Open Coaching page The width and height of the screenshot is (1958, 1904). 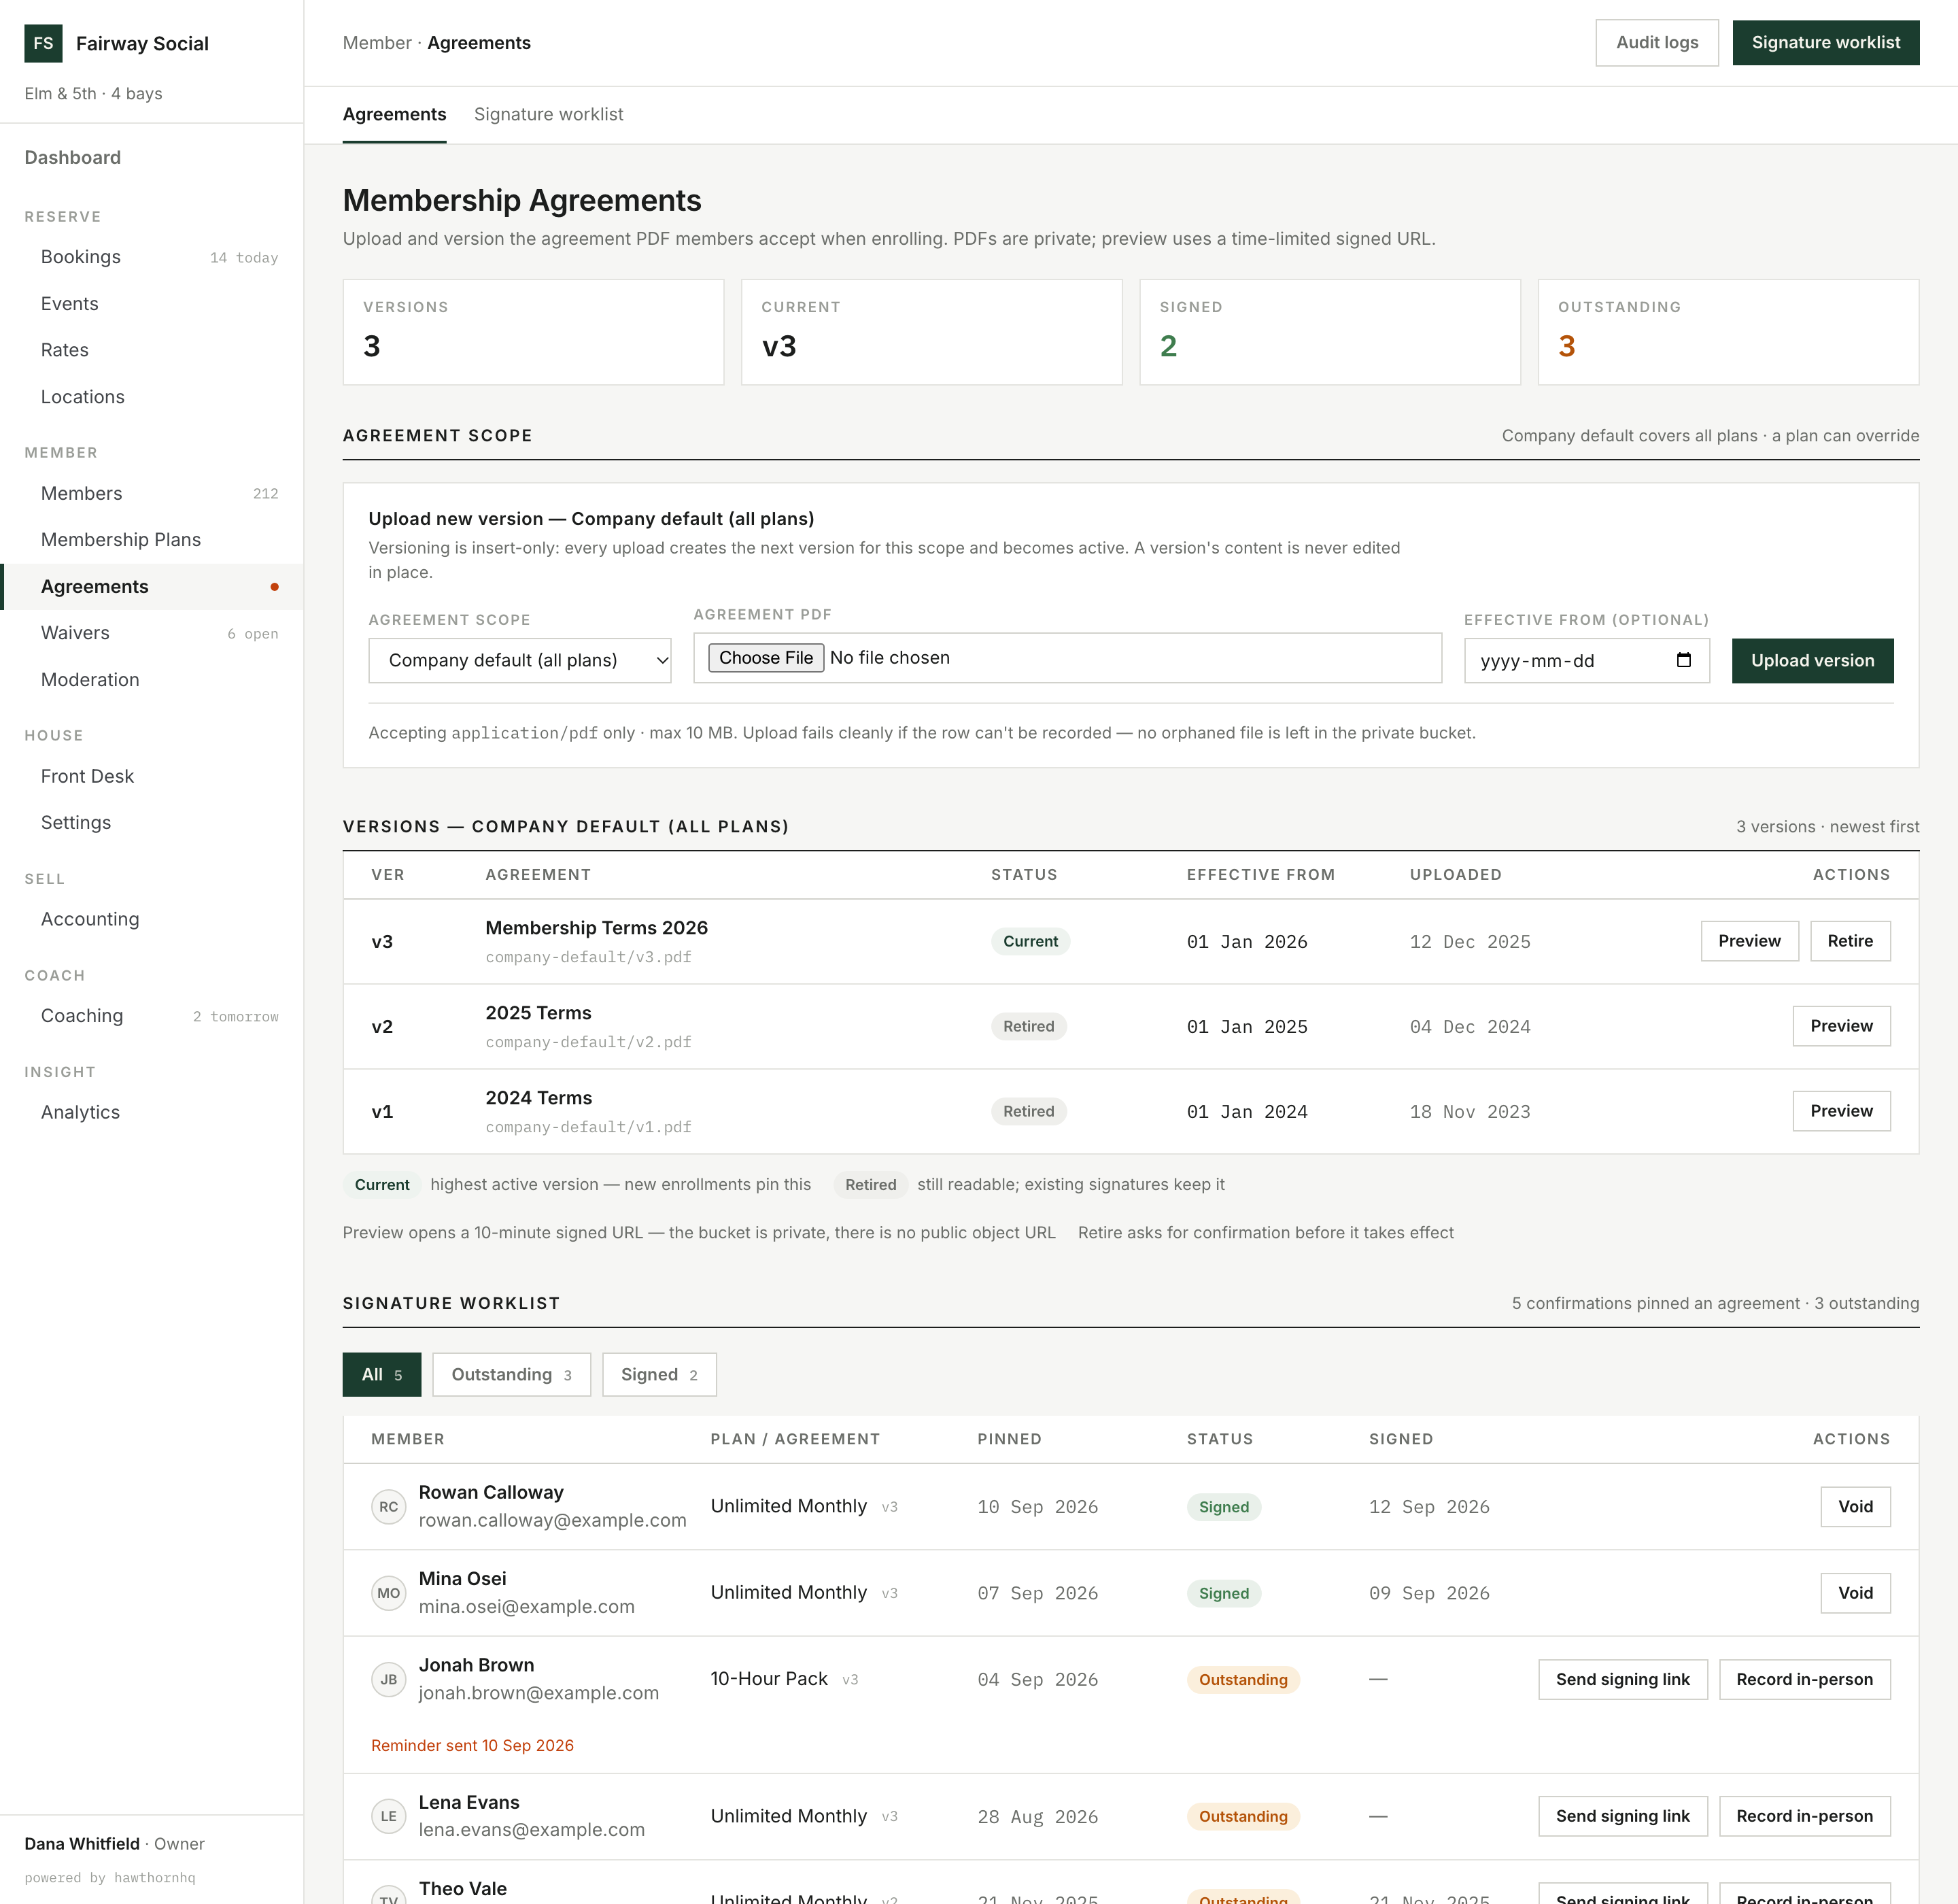tap(152, 1016)
